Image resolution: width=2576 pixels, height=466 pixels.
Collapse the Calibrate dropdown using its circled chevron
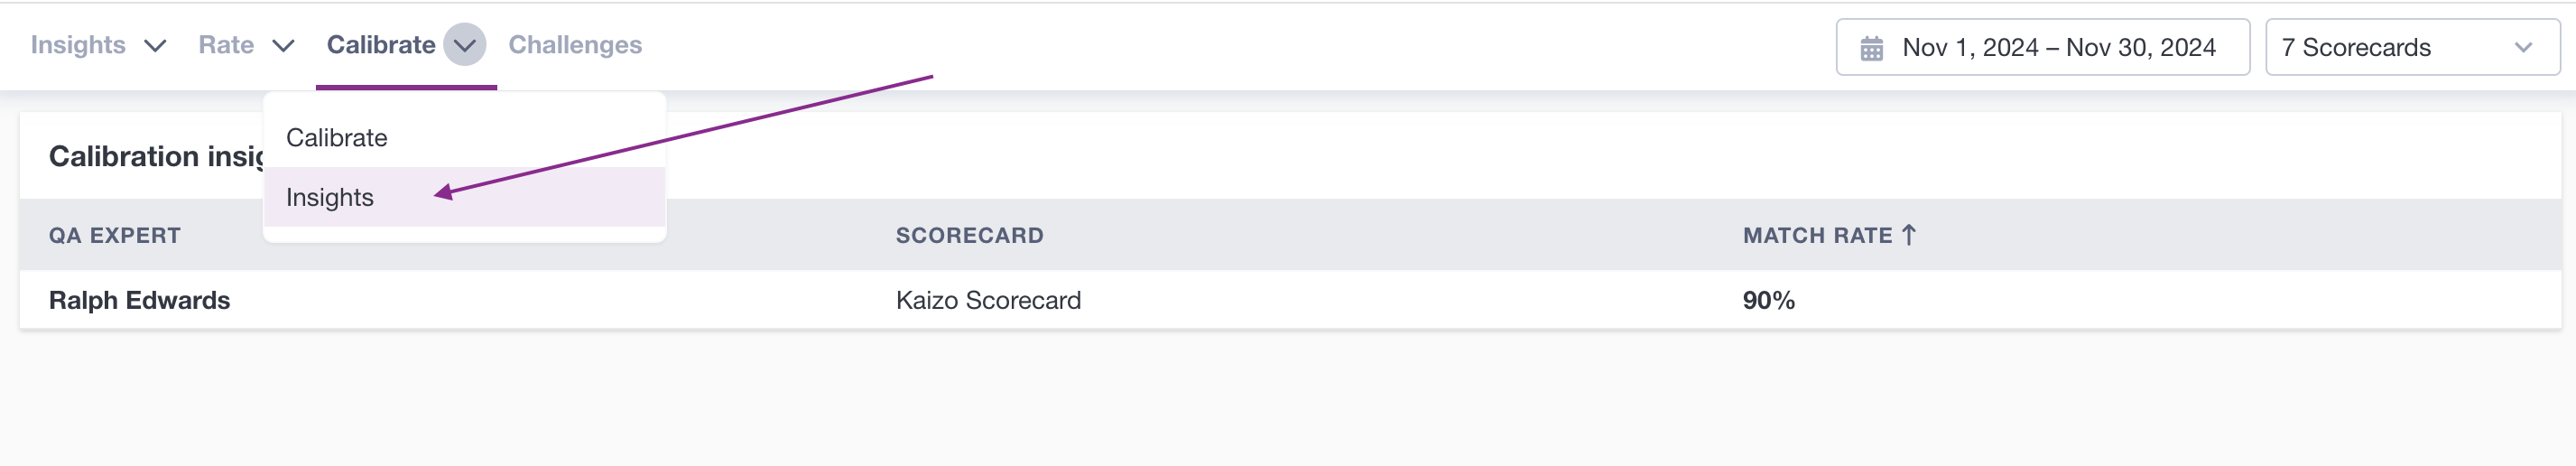[465, 45]
